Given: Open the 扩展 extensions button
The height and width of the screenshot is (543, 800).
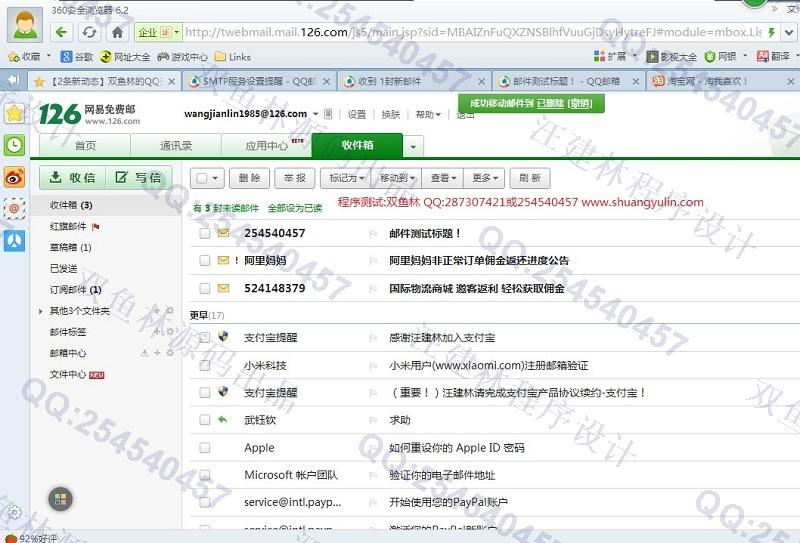Looking at the screenshot, I should (615, 56).
